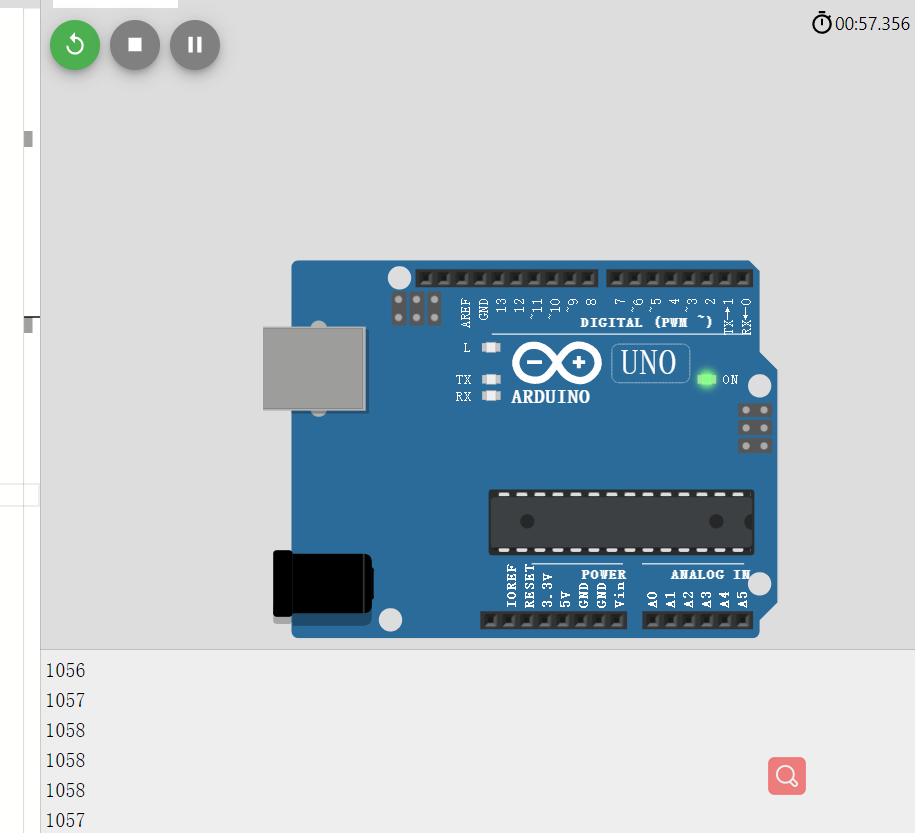
Task: Click the 5V power pin socket
Action: 563,620
